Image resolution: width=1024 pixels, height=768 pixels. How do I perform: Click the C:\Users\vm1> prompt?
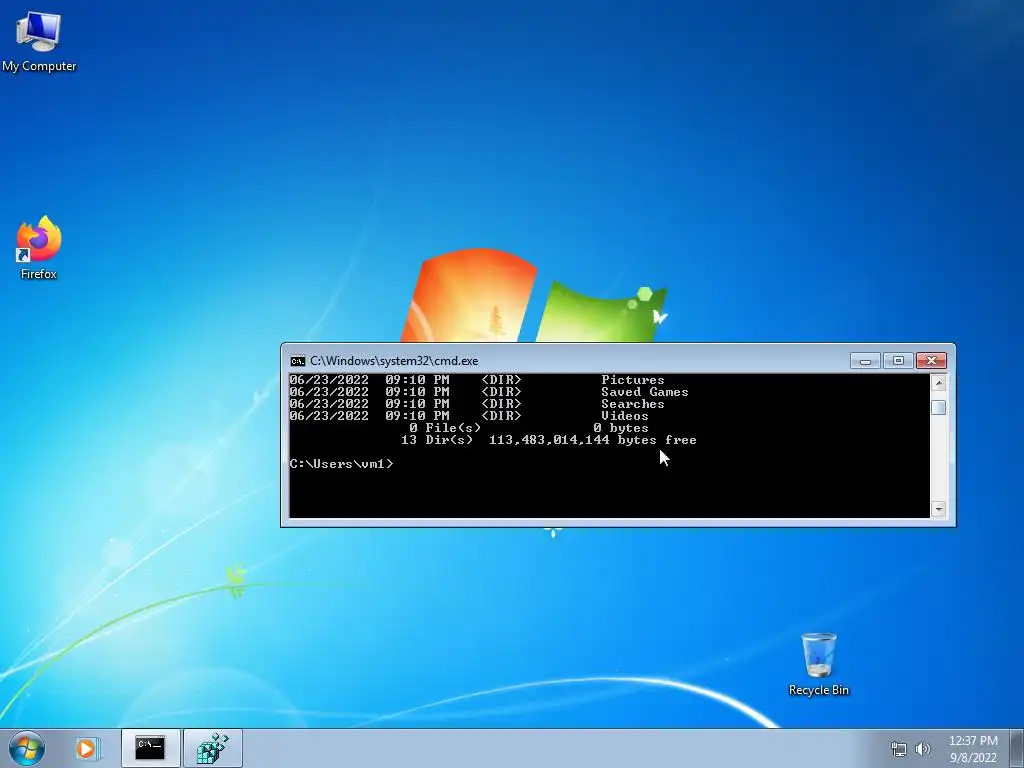[x=342, y=464]
